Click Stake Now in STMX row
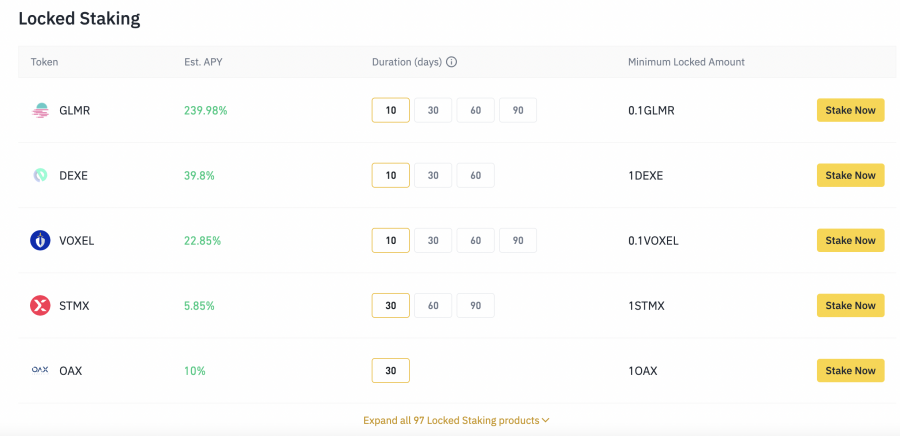900x436 pixels. point(850,305)
